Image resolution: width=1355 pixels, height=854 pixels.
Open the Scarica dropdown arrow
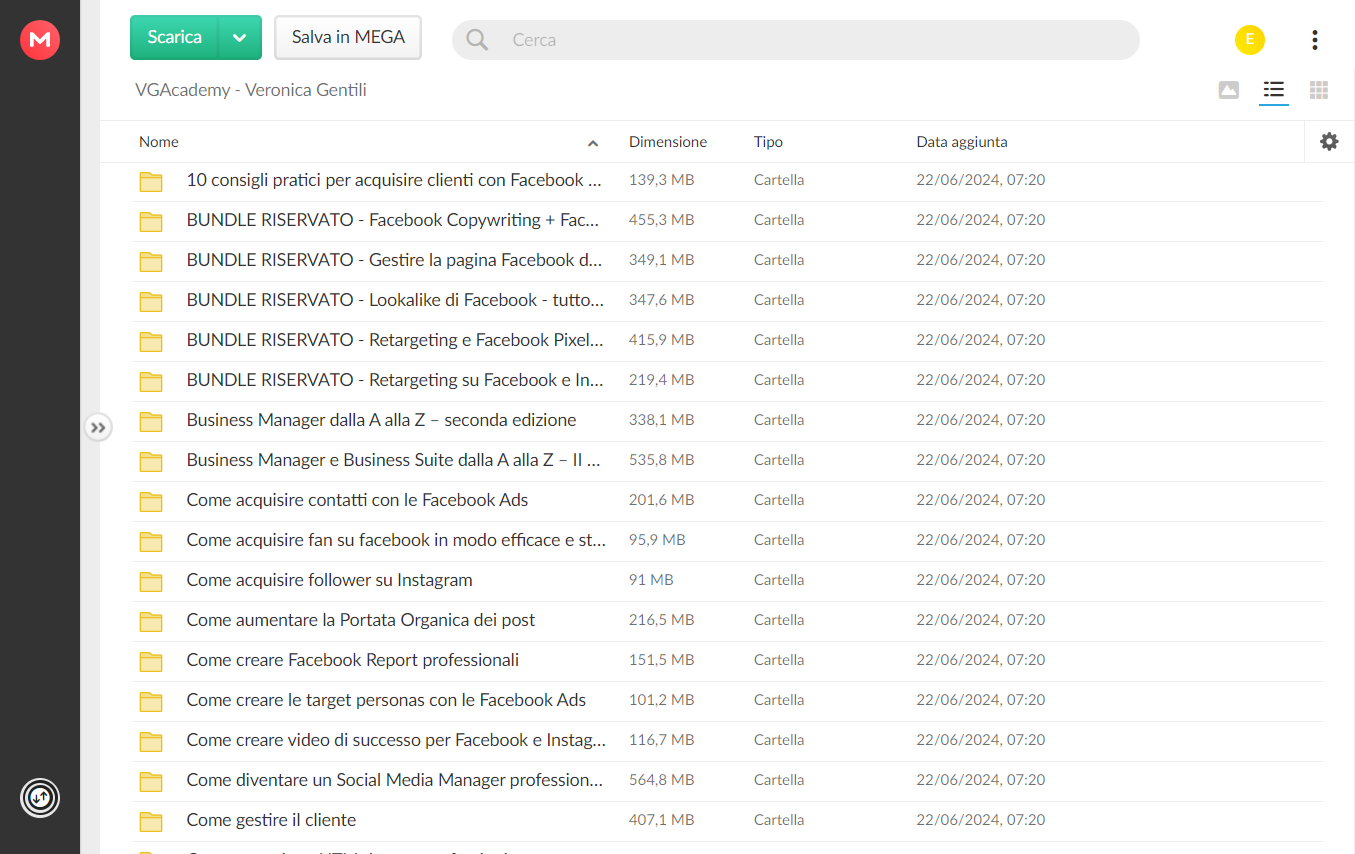[240, 37]
